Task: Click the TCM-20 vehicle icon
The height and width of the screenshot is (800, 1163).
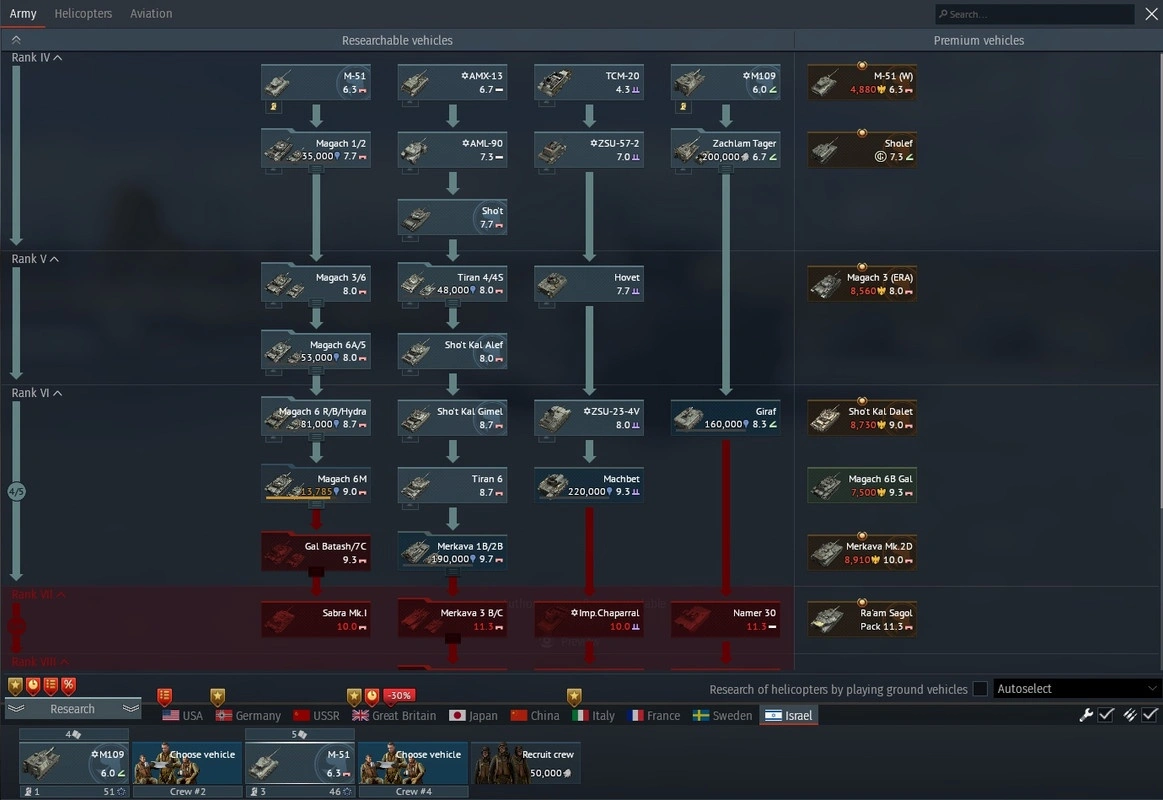Action: (x=589, y=82)
